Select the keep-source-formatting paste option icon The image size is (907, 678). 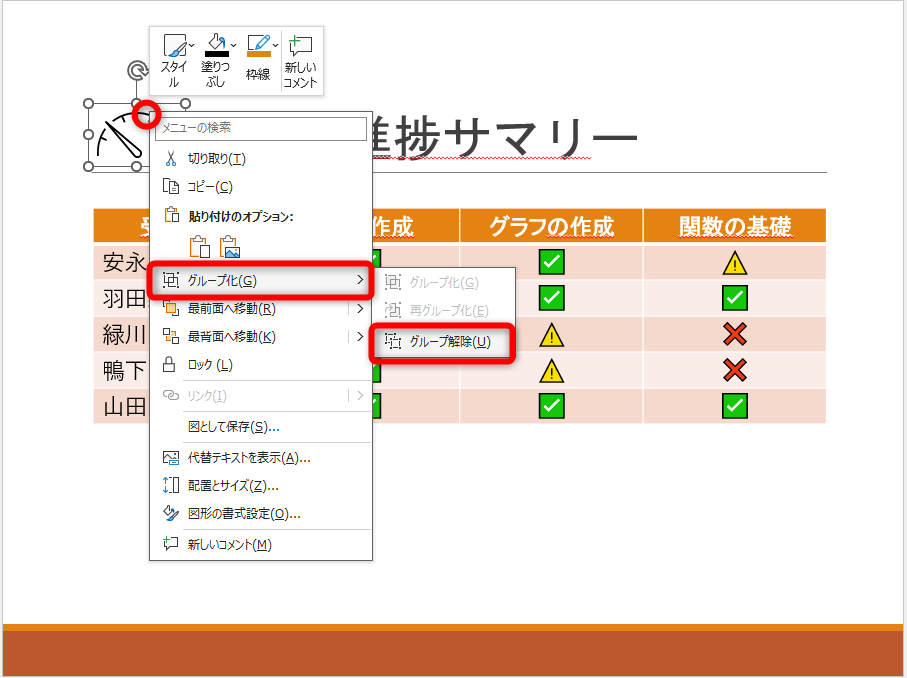(x=200, y=245)
